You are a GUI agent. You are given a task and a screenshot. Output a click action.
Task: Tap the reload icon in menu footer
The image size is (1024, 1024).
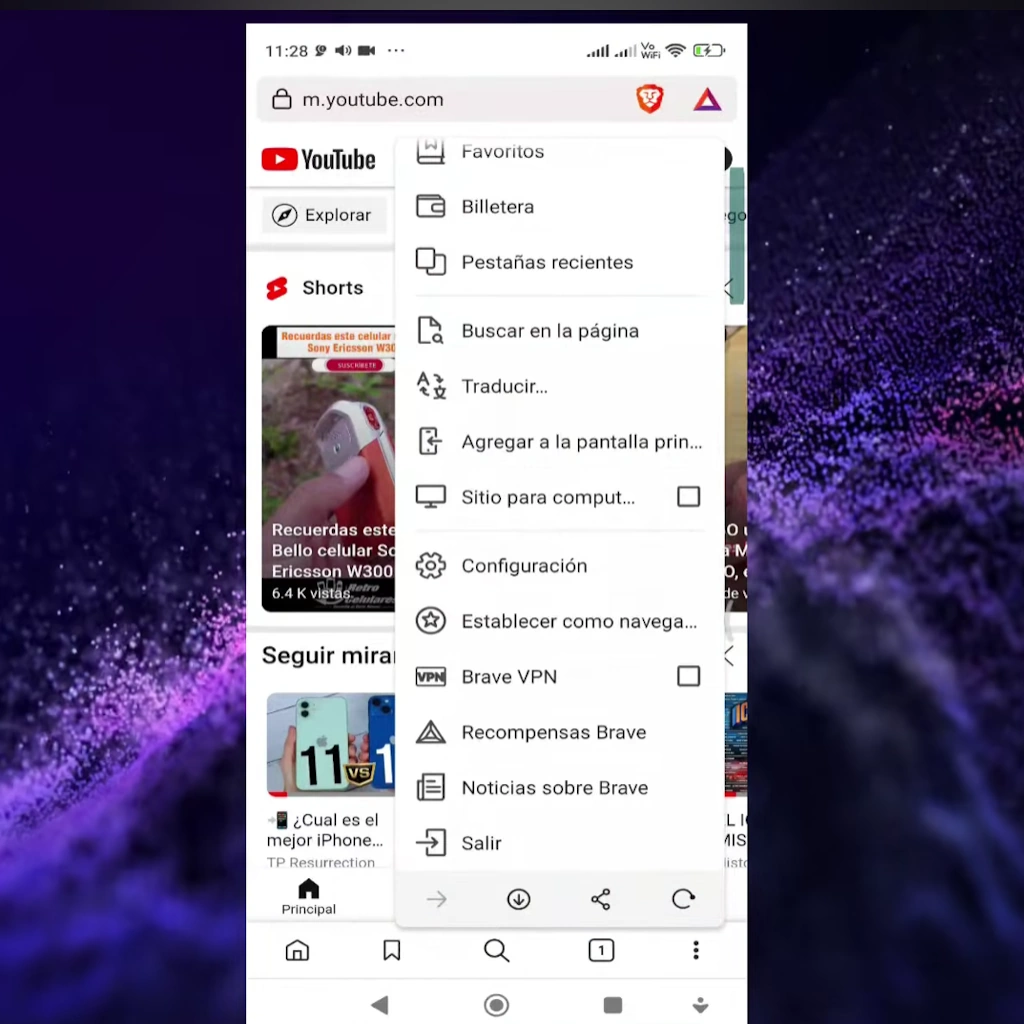[683, 899]
